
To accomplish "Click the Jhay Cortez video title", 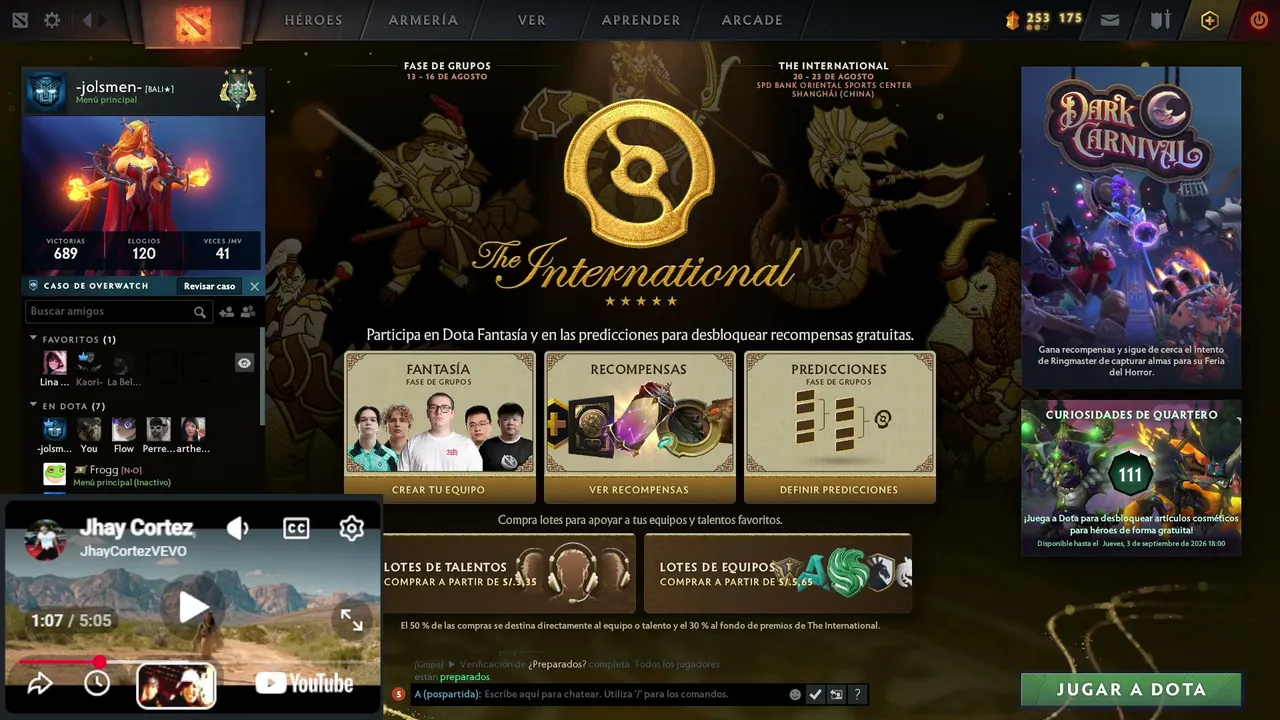I will click(x=136, y=528).
